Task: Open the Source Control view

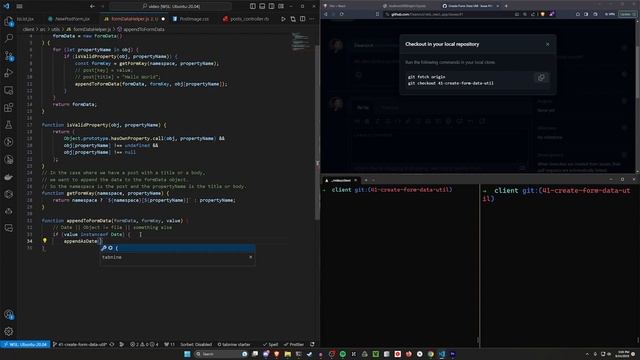Action: tap(9, 56)
